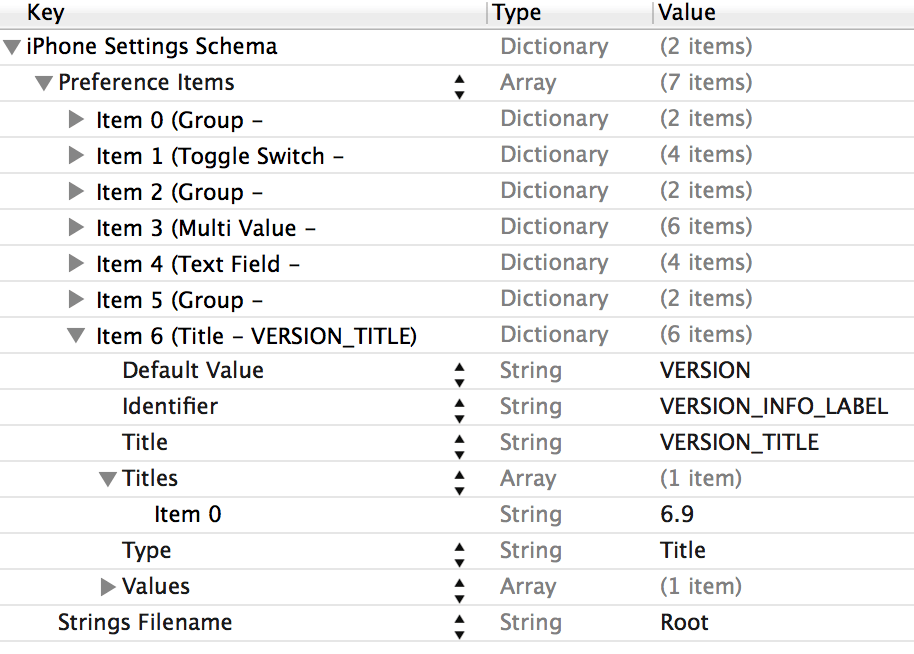Image resolution: width=914 pixels, height=654 pixels.
Task: Open key stepper for Default Value
Action: coord(459,374)
